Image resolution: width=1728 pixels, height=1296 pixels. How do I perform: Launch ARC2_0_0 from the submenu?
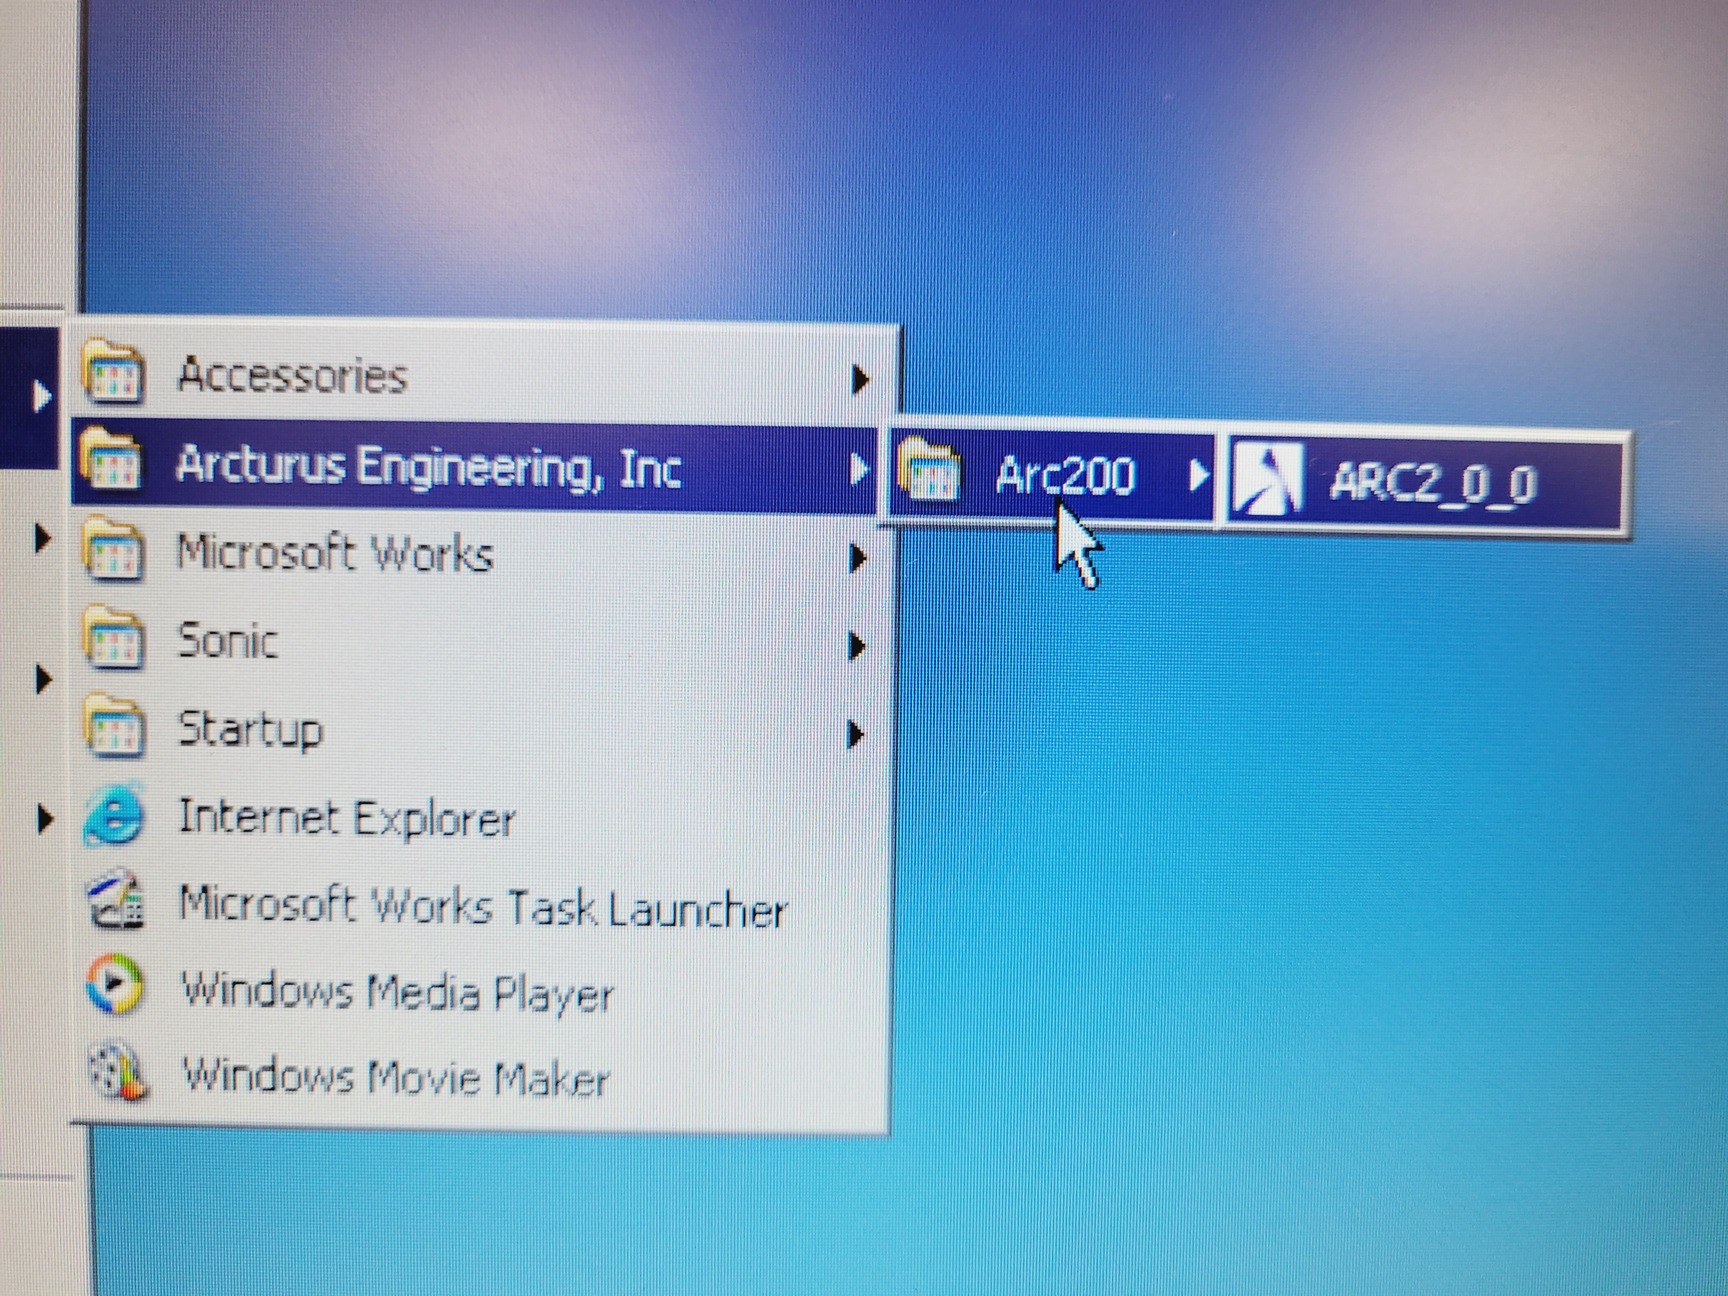(x=1432, y=483)
